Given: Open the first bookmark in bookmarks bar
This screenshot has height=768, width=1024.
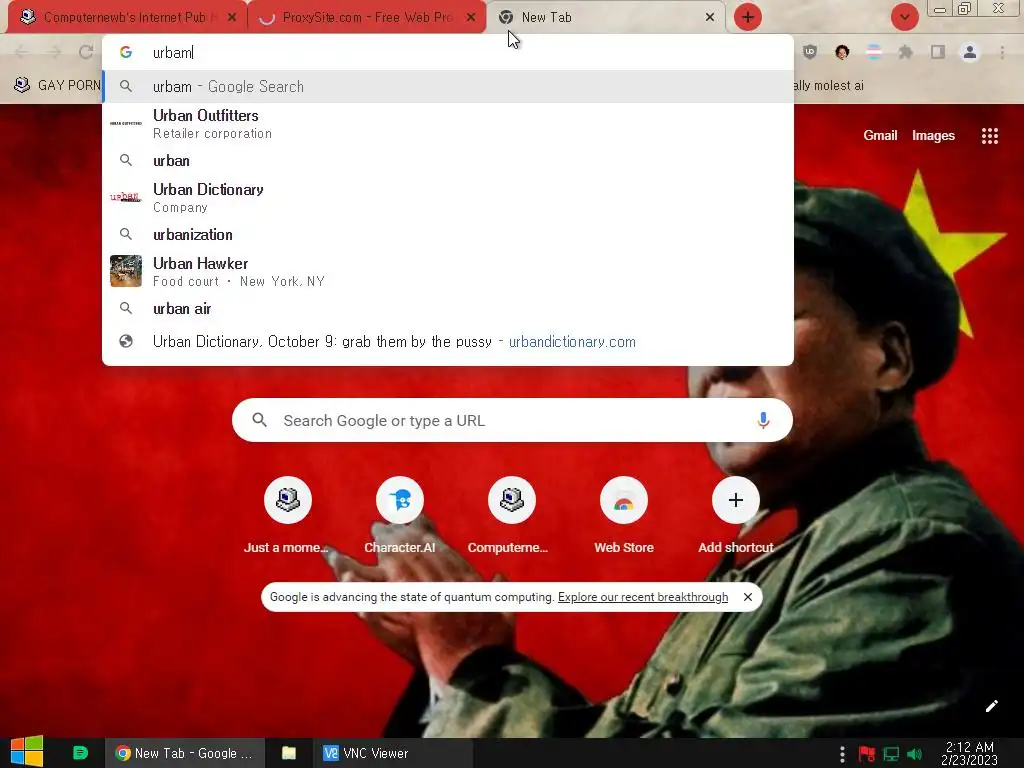Looking at the screenshot, I should 57,86.
